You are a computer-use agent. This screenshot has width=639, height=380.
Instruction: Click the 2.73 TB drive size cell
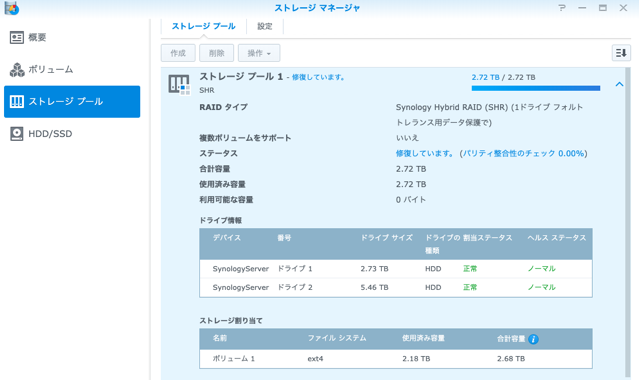[374, 269]
